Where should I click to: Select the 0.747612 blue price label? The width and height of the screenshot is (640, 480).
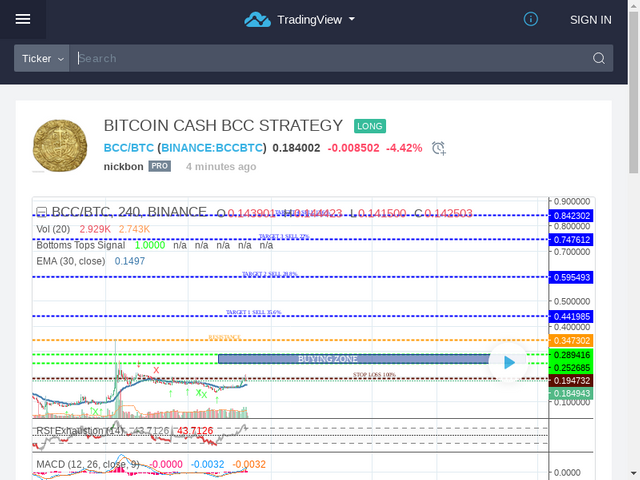point(571,240)
